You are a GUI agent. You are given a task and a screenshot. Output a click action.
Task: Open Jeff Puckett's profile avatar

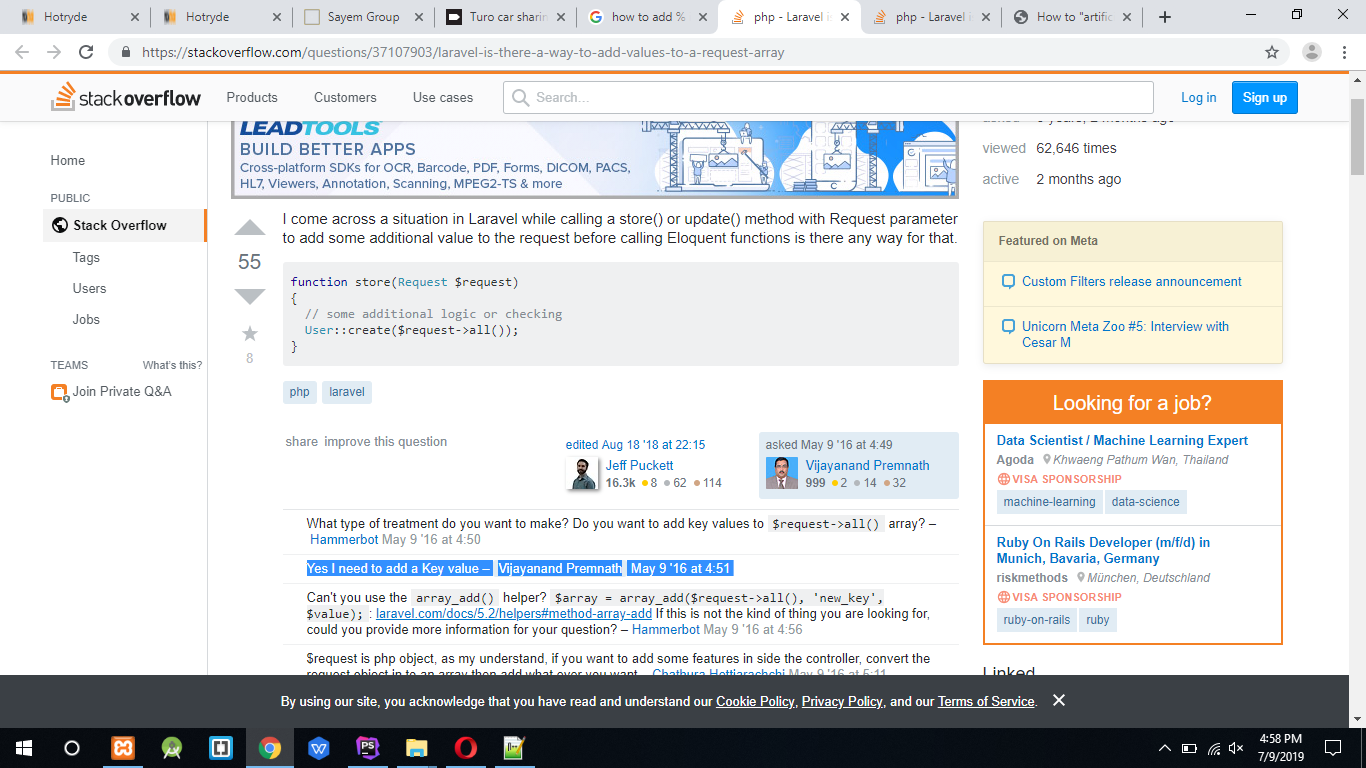582,473
